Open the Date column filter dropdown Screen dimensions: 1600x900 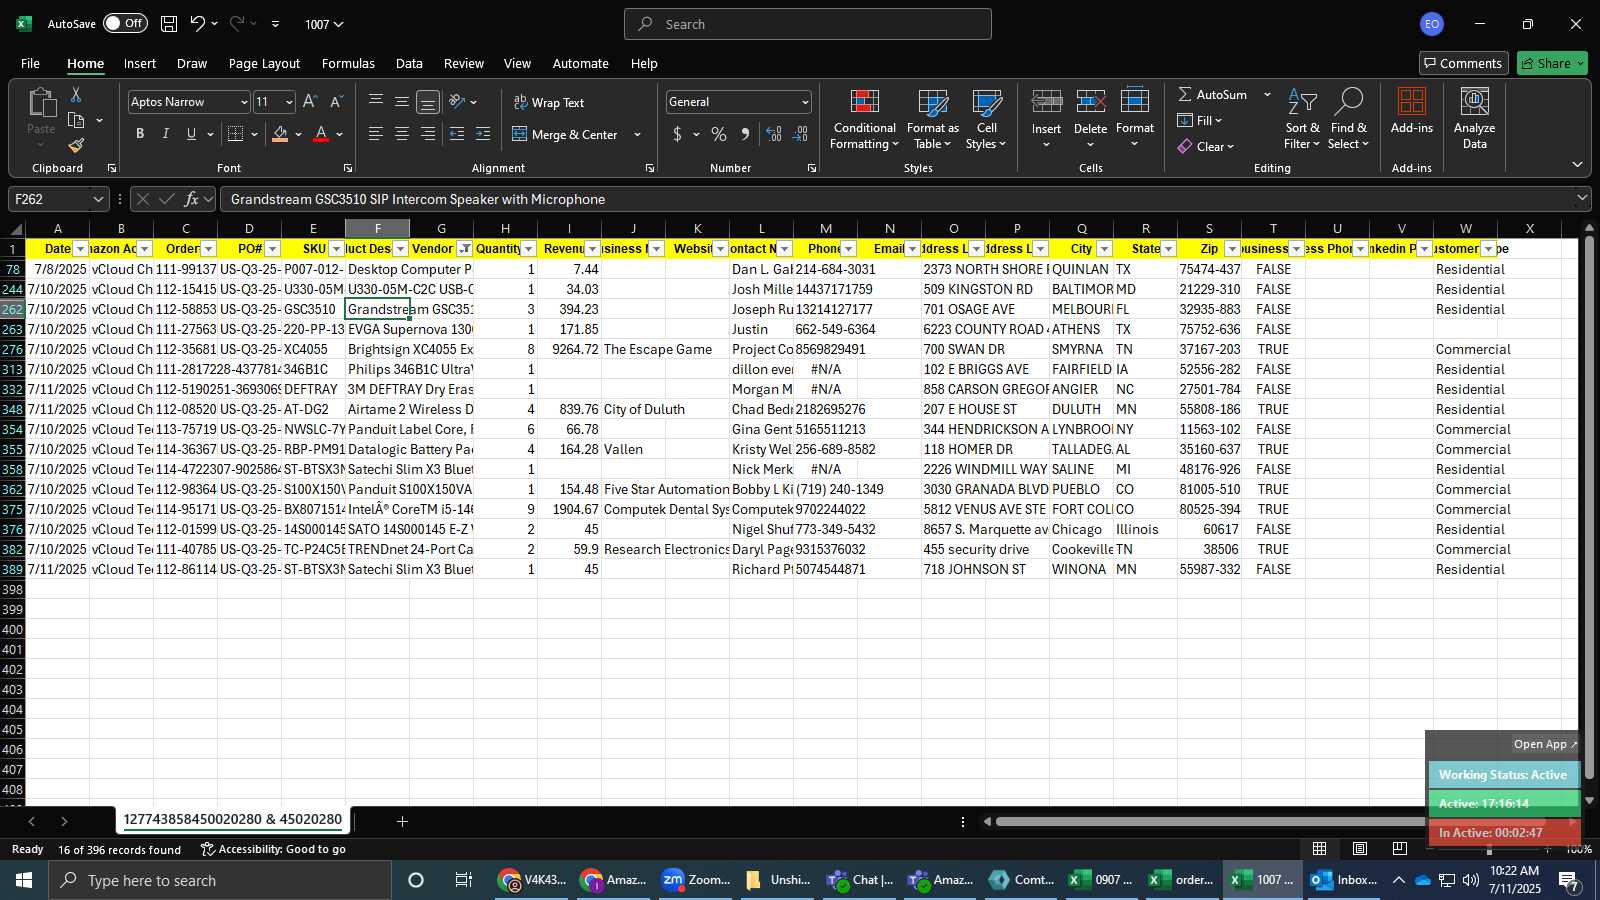pyautogui.click(x=81, y=249)
